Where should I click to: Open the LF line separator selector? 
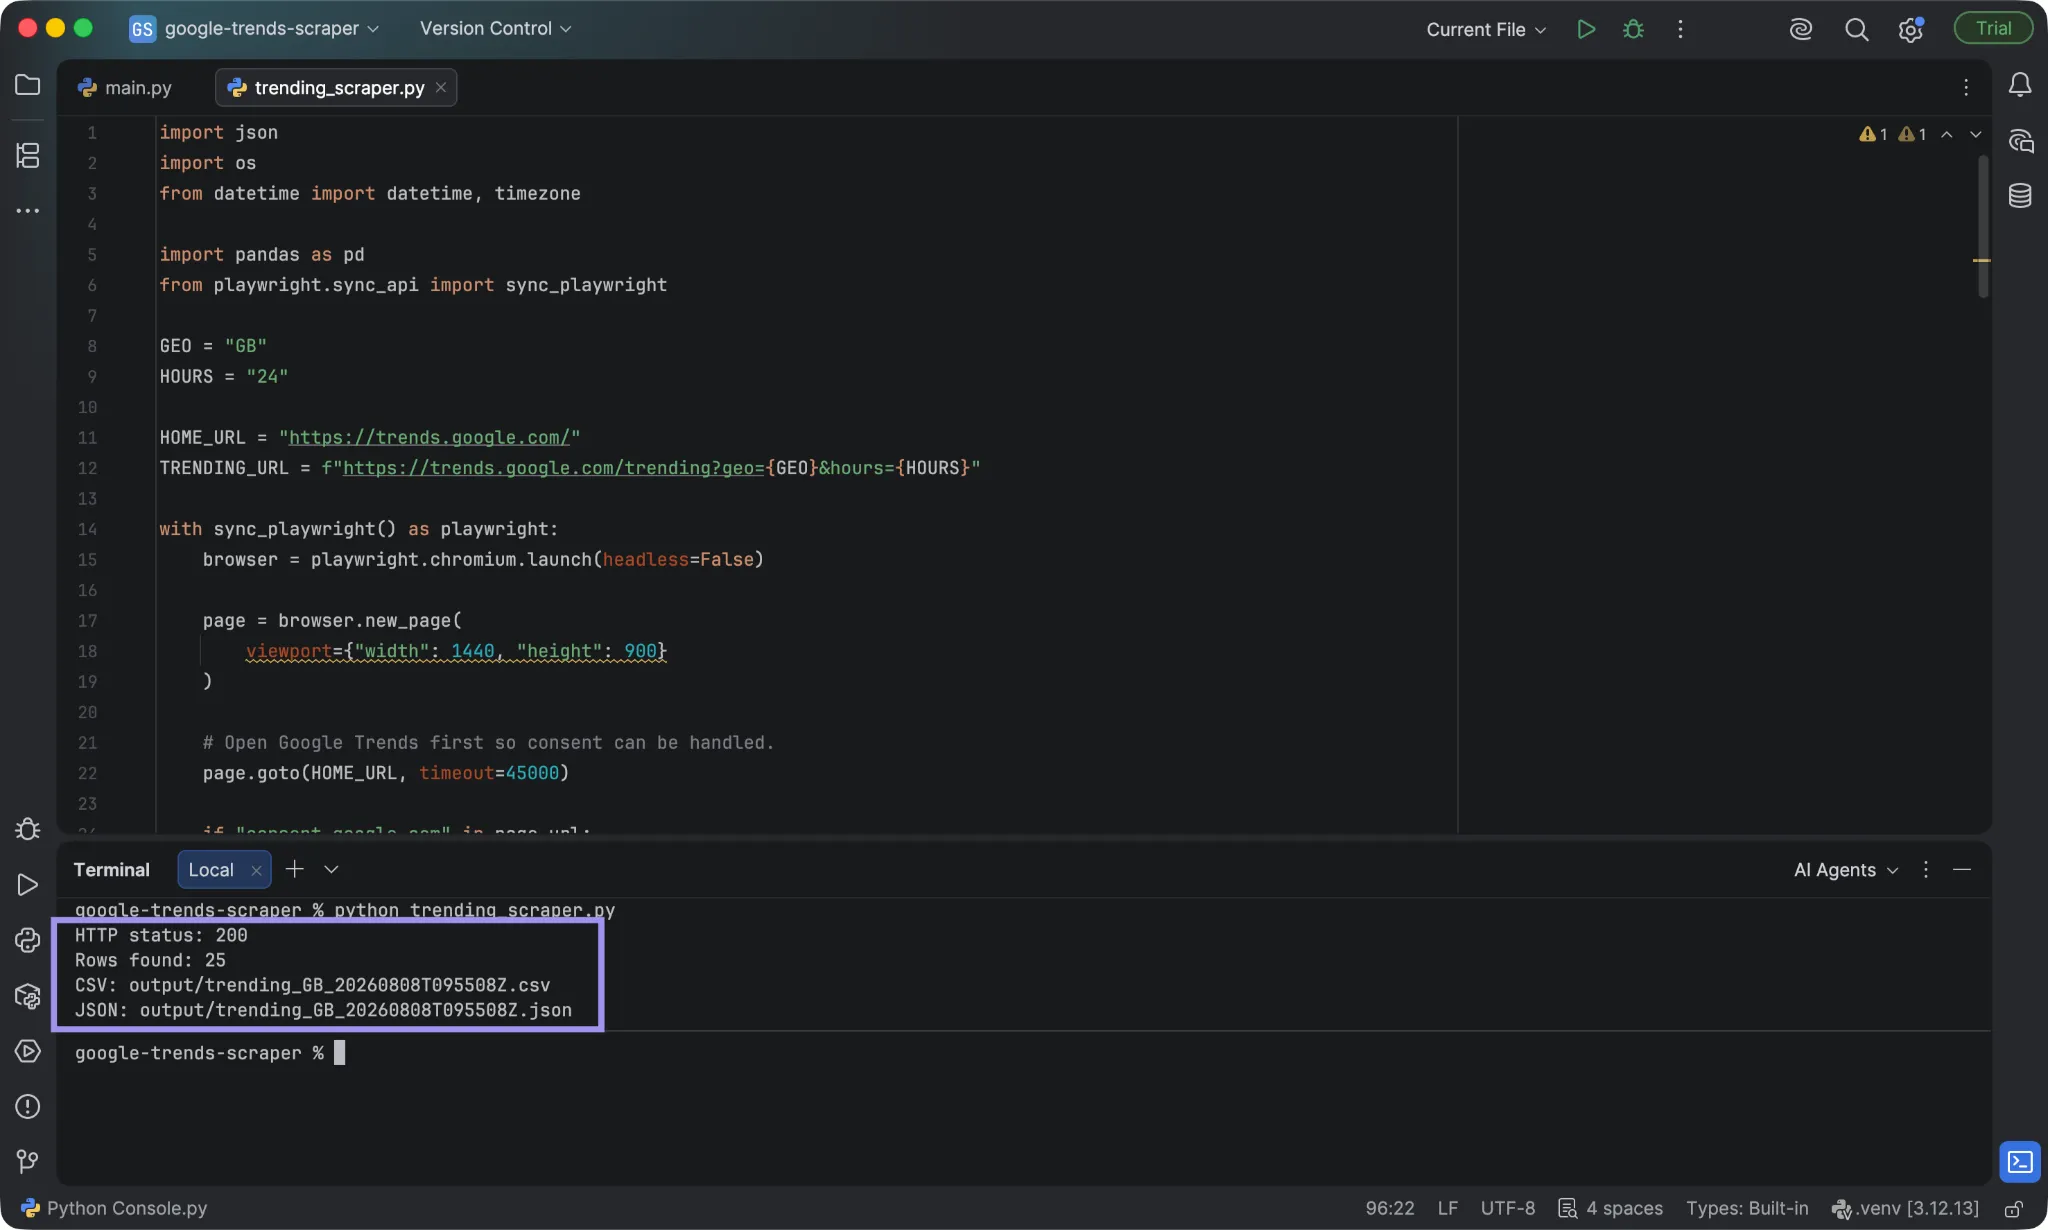(1448, 1209)
